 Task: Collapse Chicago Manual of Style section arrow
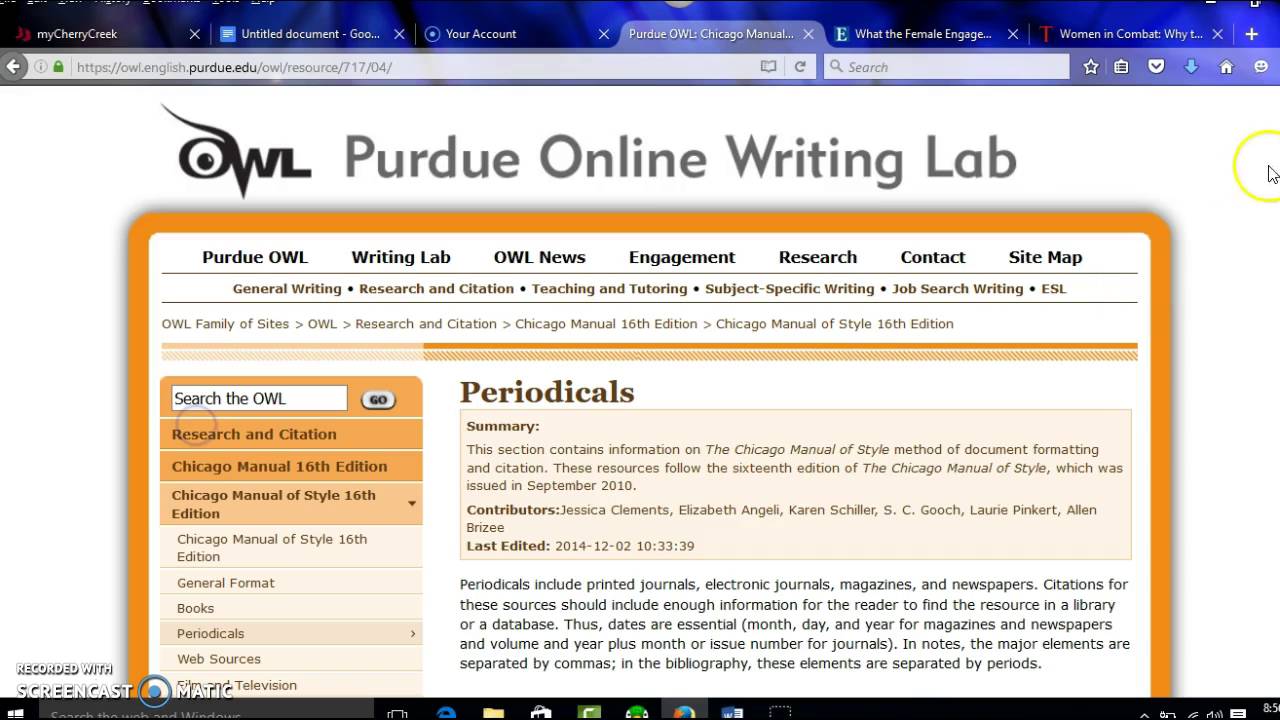click(412, 504)
